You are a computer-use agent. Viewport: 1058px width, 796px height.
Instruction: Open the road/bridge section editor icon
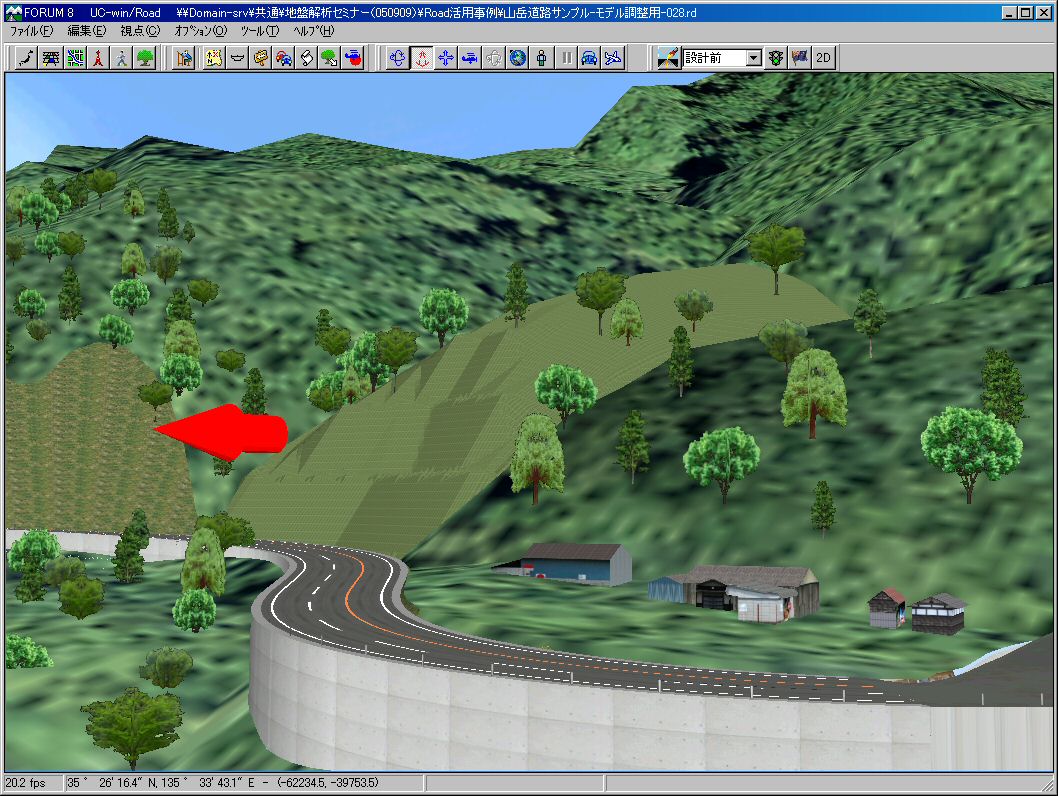51,58
